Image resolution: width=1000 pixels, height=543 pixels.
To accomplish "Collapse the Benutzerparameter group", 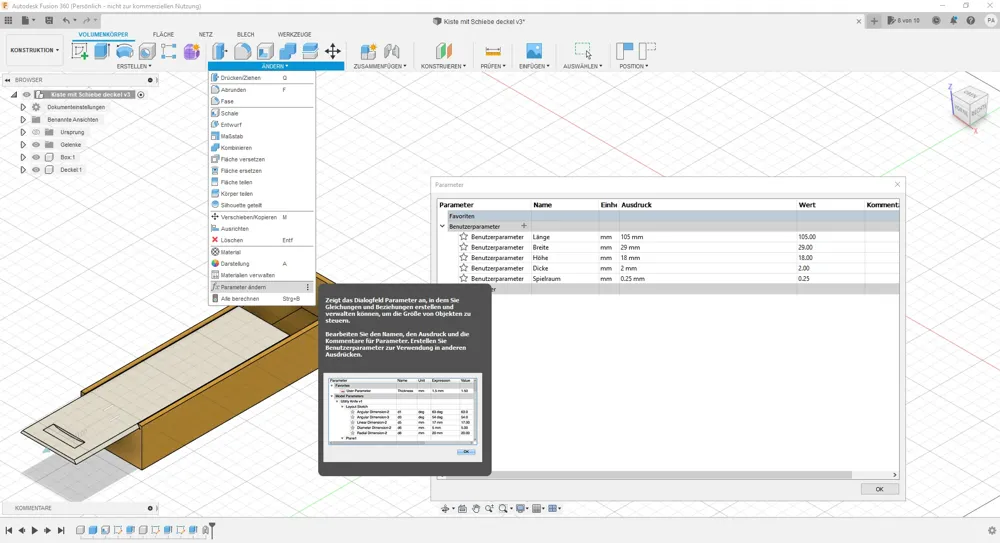I will (x=442, y=226).
